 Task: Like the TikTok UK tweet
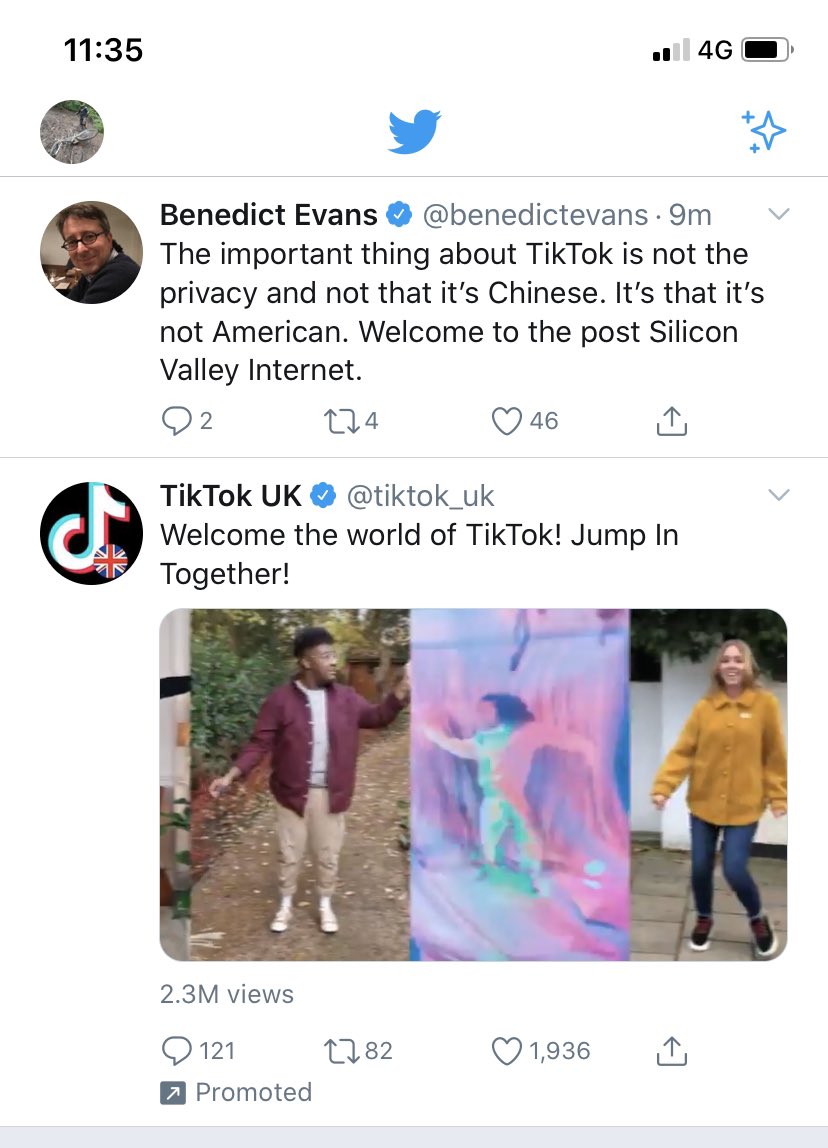540,1051
